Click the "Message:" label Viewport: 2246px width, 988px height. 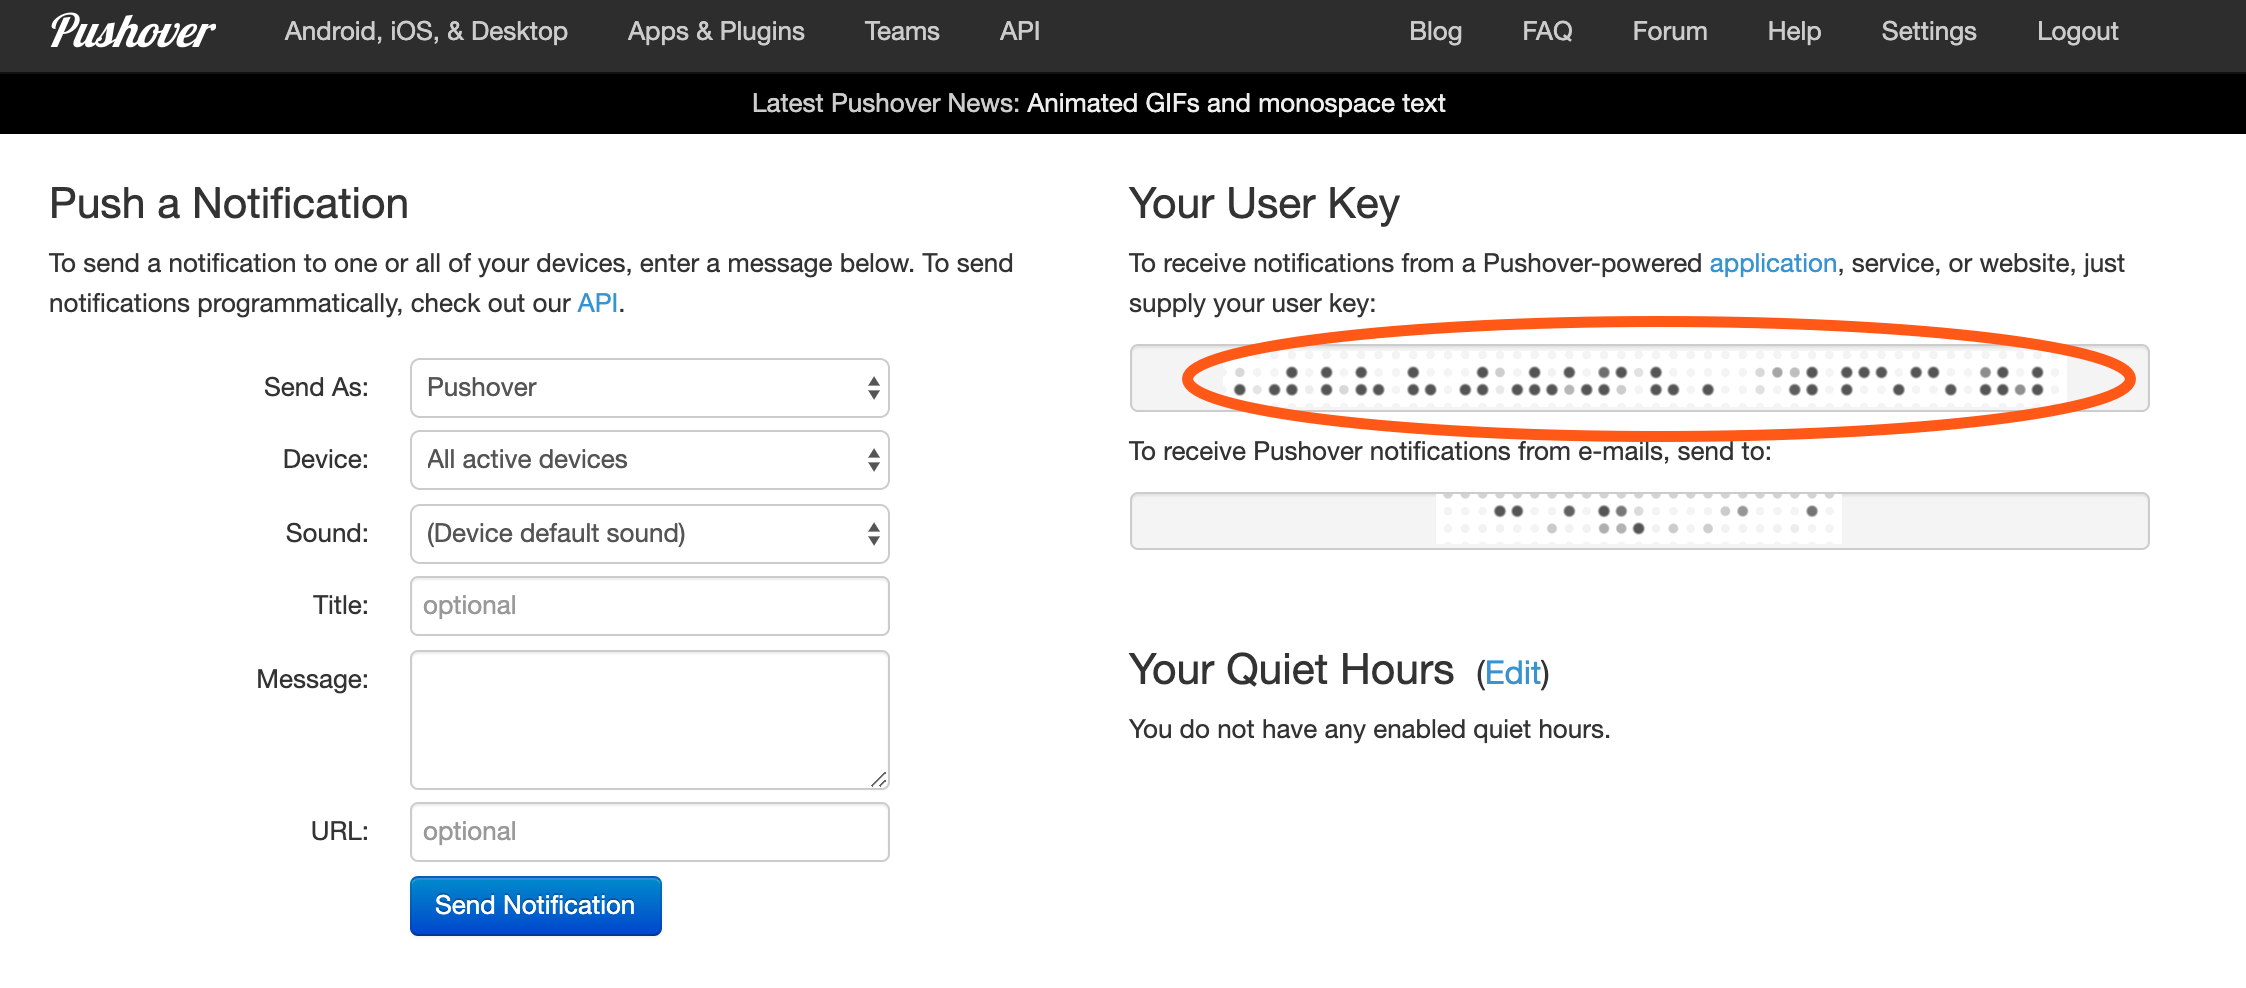click(x=312, y=679)
